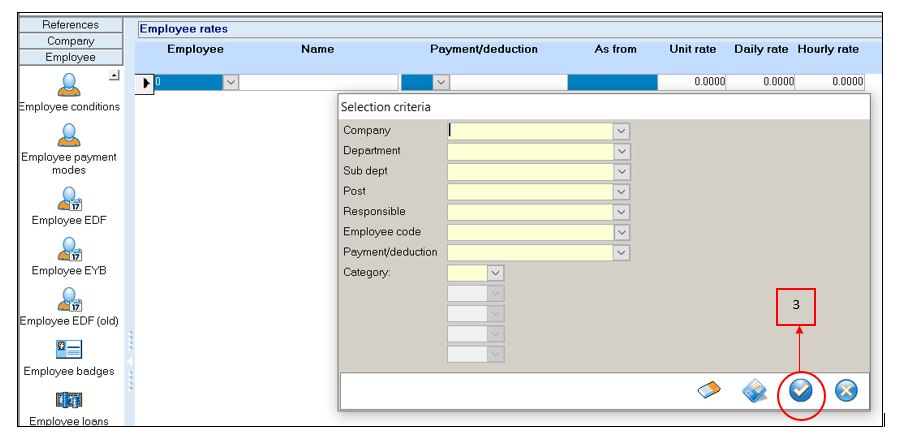Expand the Department dropdown

pos(621,151)
